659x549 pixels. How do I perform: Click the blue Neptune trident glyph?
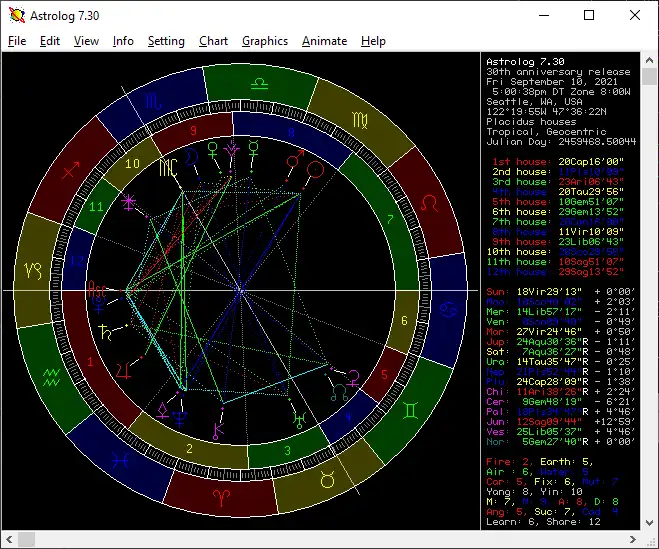tap(180, 419)
